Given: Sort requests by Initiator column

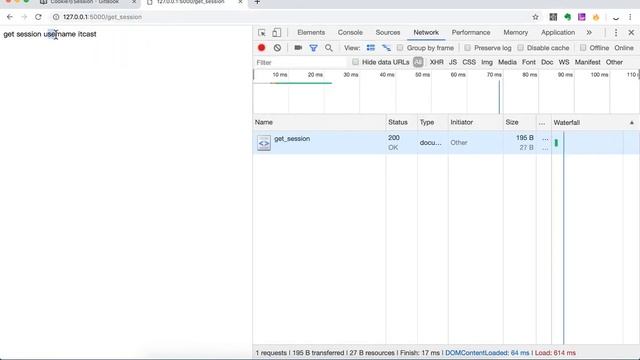Looking at the screenshot, I should [476, 122].
